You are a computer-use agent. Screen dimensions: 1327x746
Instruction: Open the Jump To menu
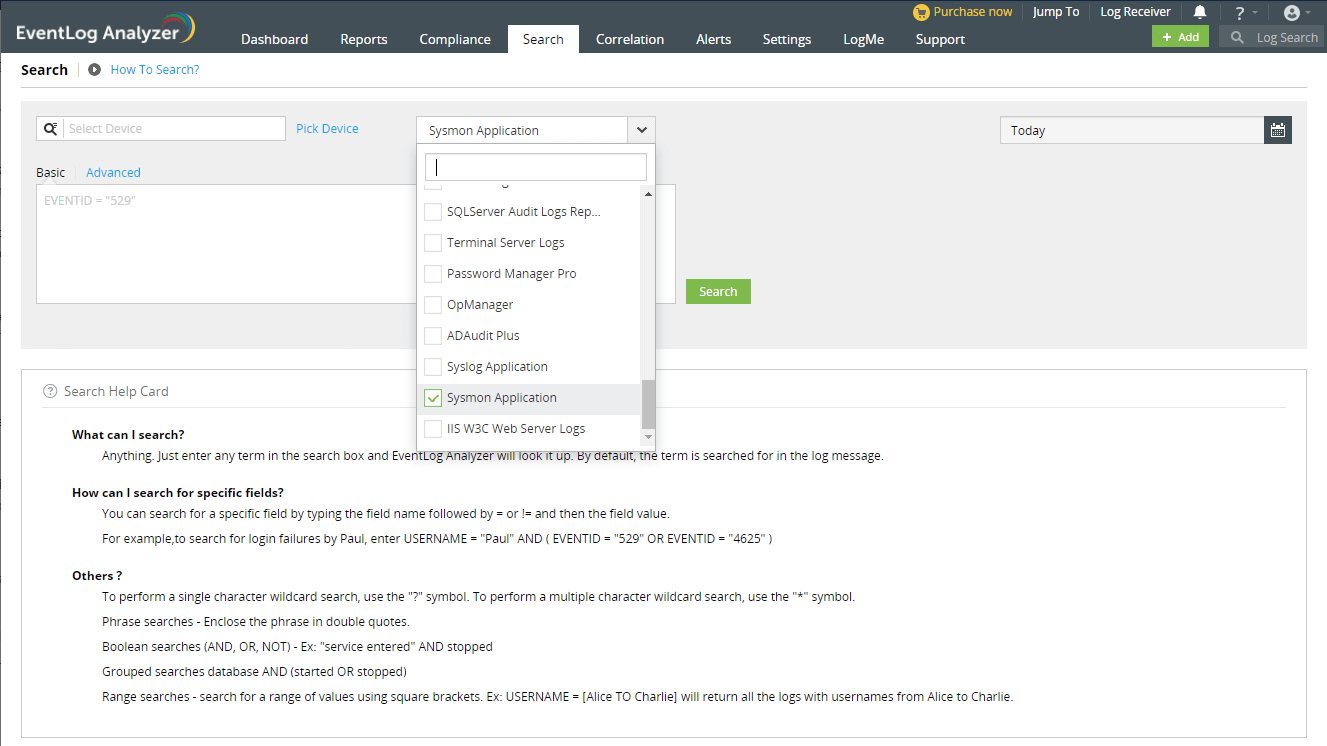click(x=1056, y=12)
